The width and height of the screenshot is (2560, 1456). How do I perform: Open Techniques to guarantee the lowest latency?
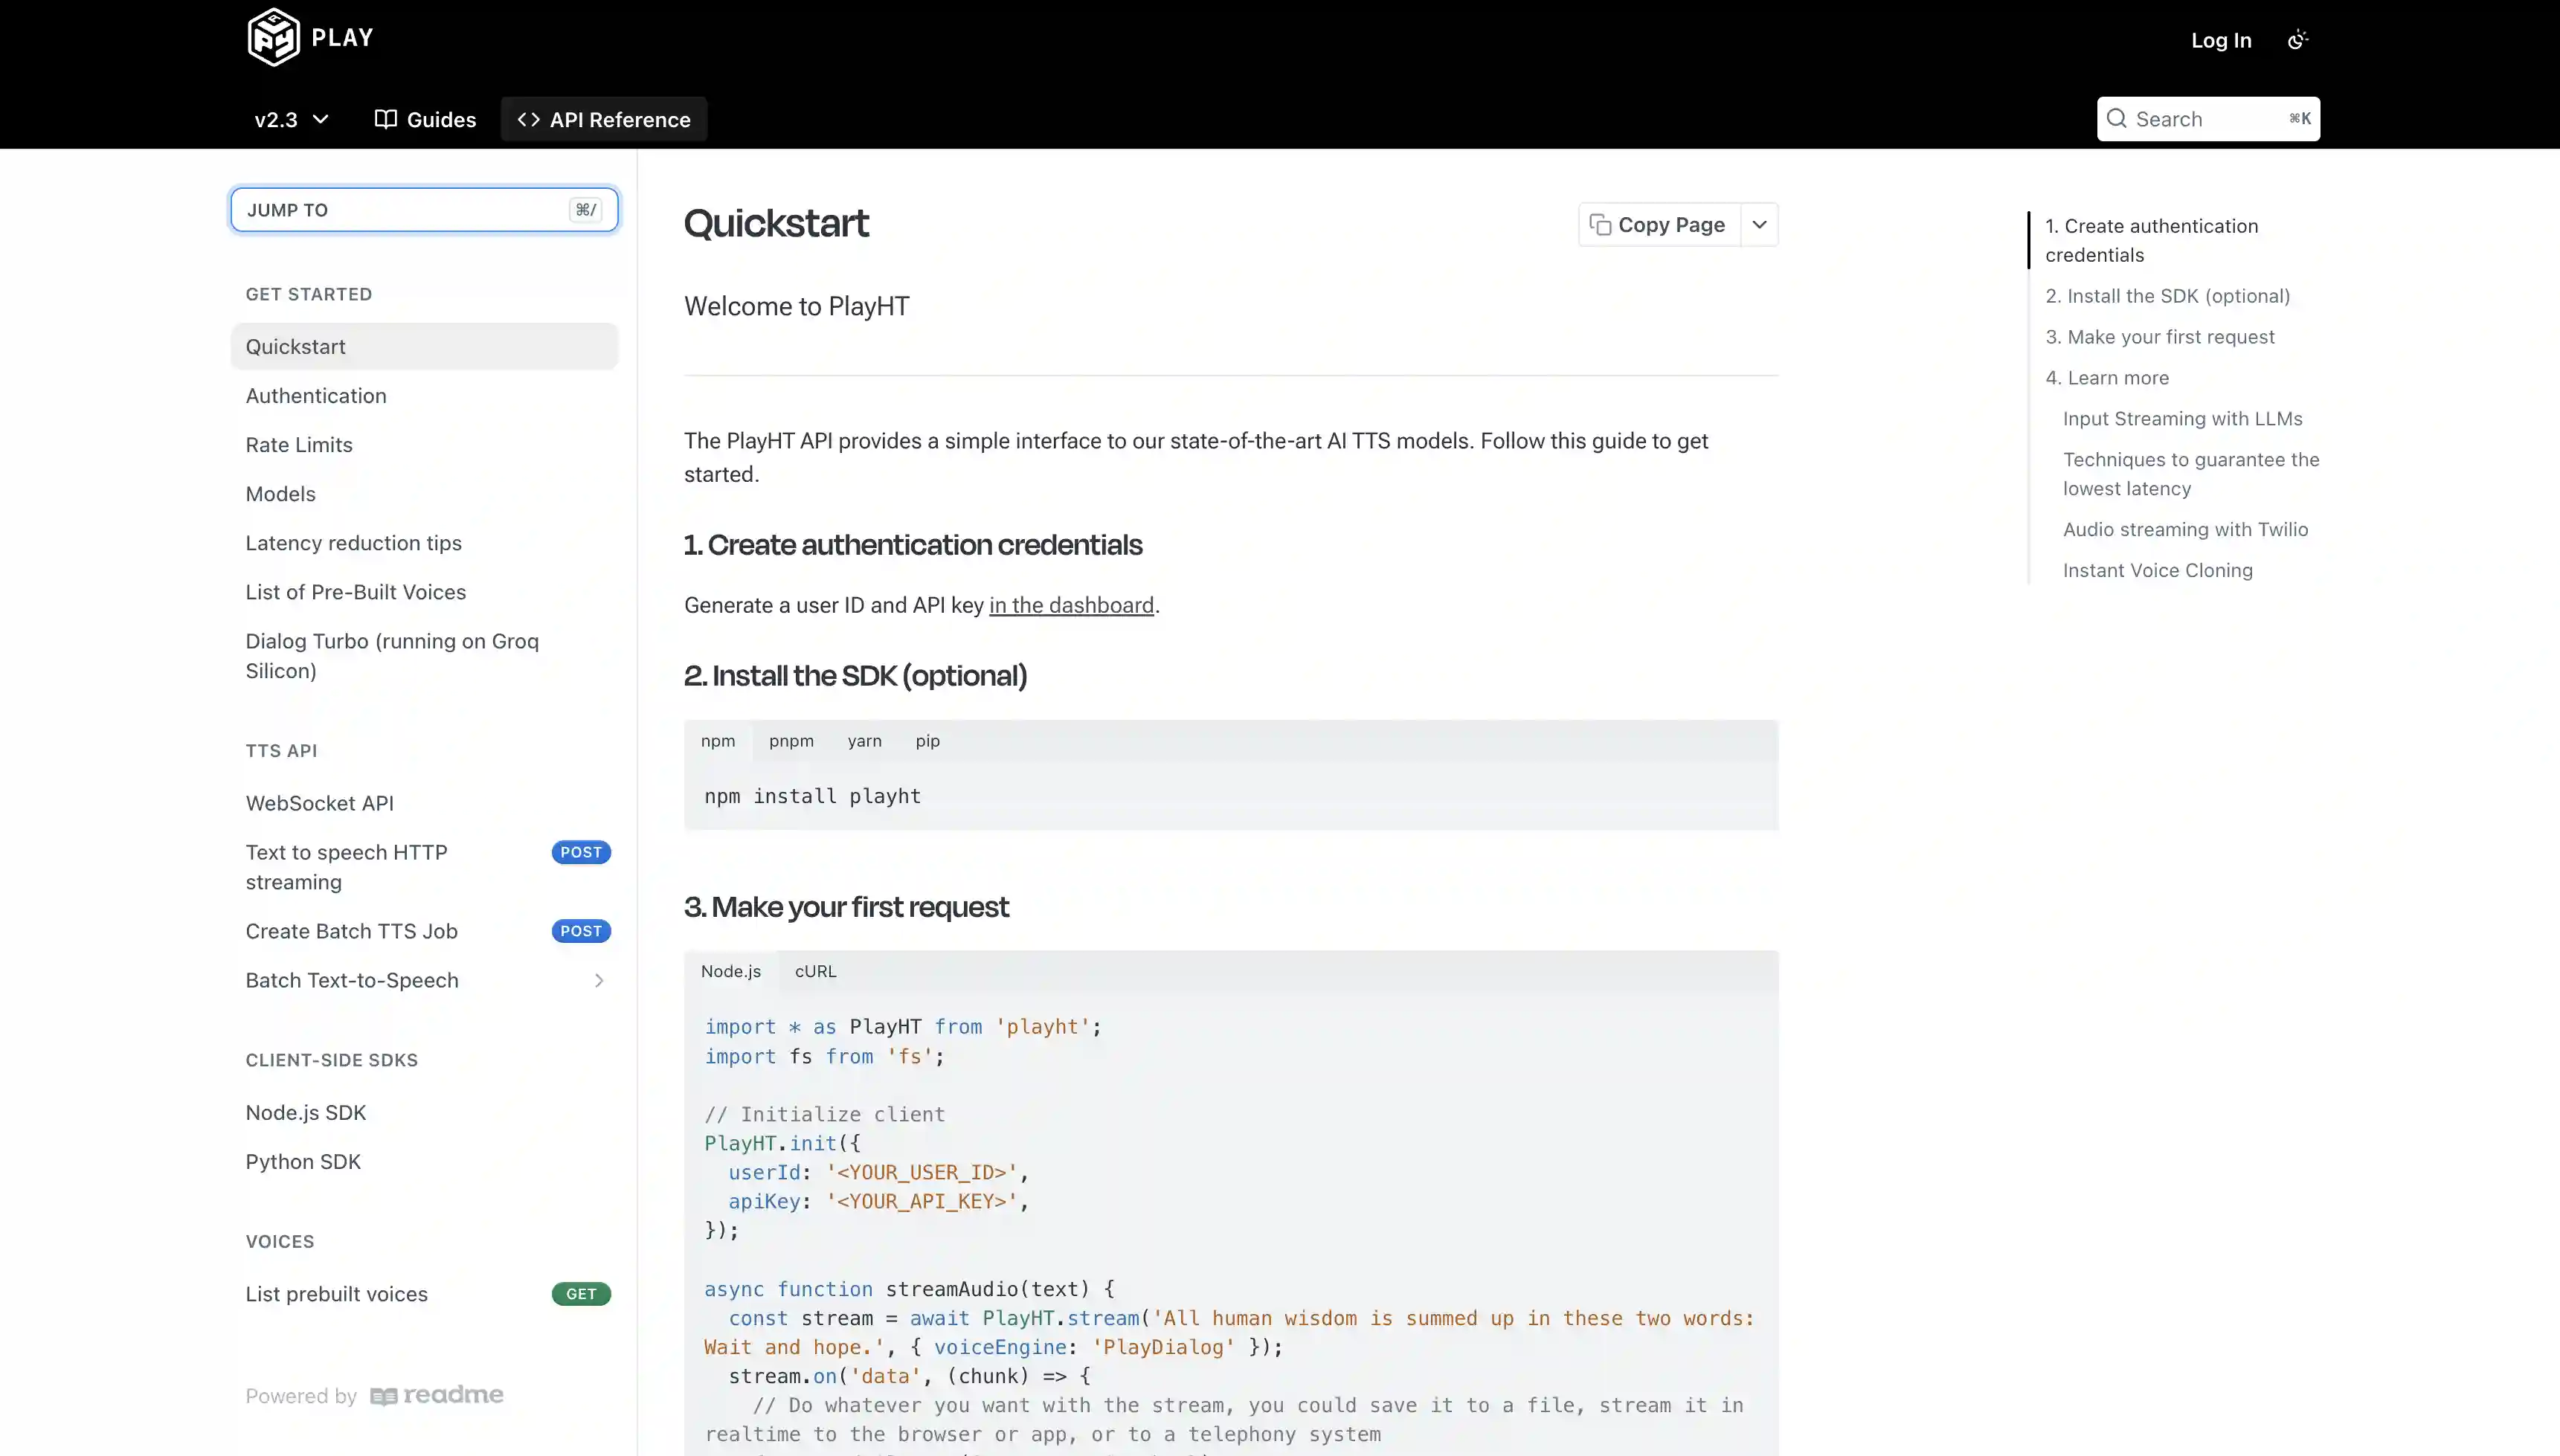[x=2190, y=474]
